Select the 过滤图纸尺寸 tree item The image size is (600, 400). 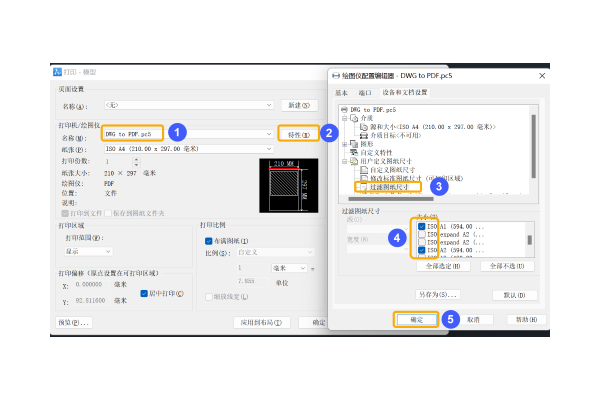tap(389, 187)
